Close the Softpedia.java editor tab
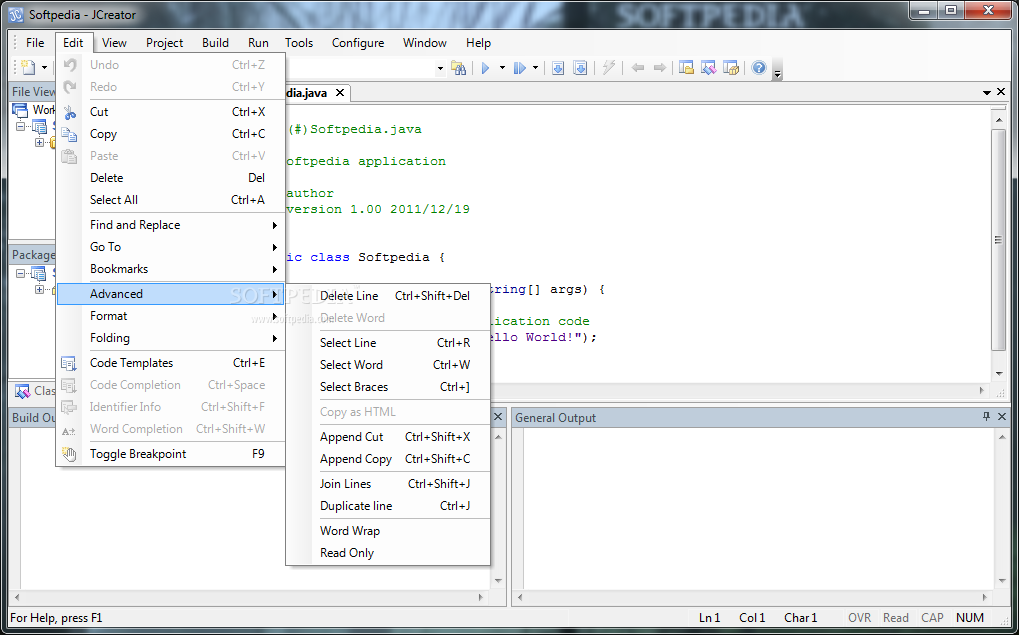The width and height of the screenshot is (1019, 635). pos(340,93)
